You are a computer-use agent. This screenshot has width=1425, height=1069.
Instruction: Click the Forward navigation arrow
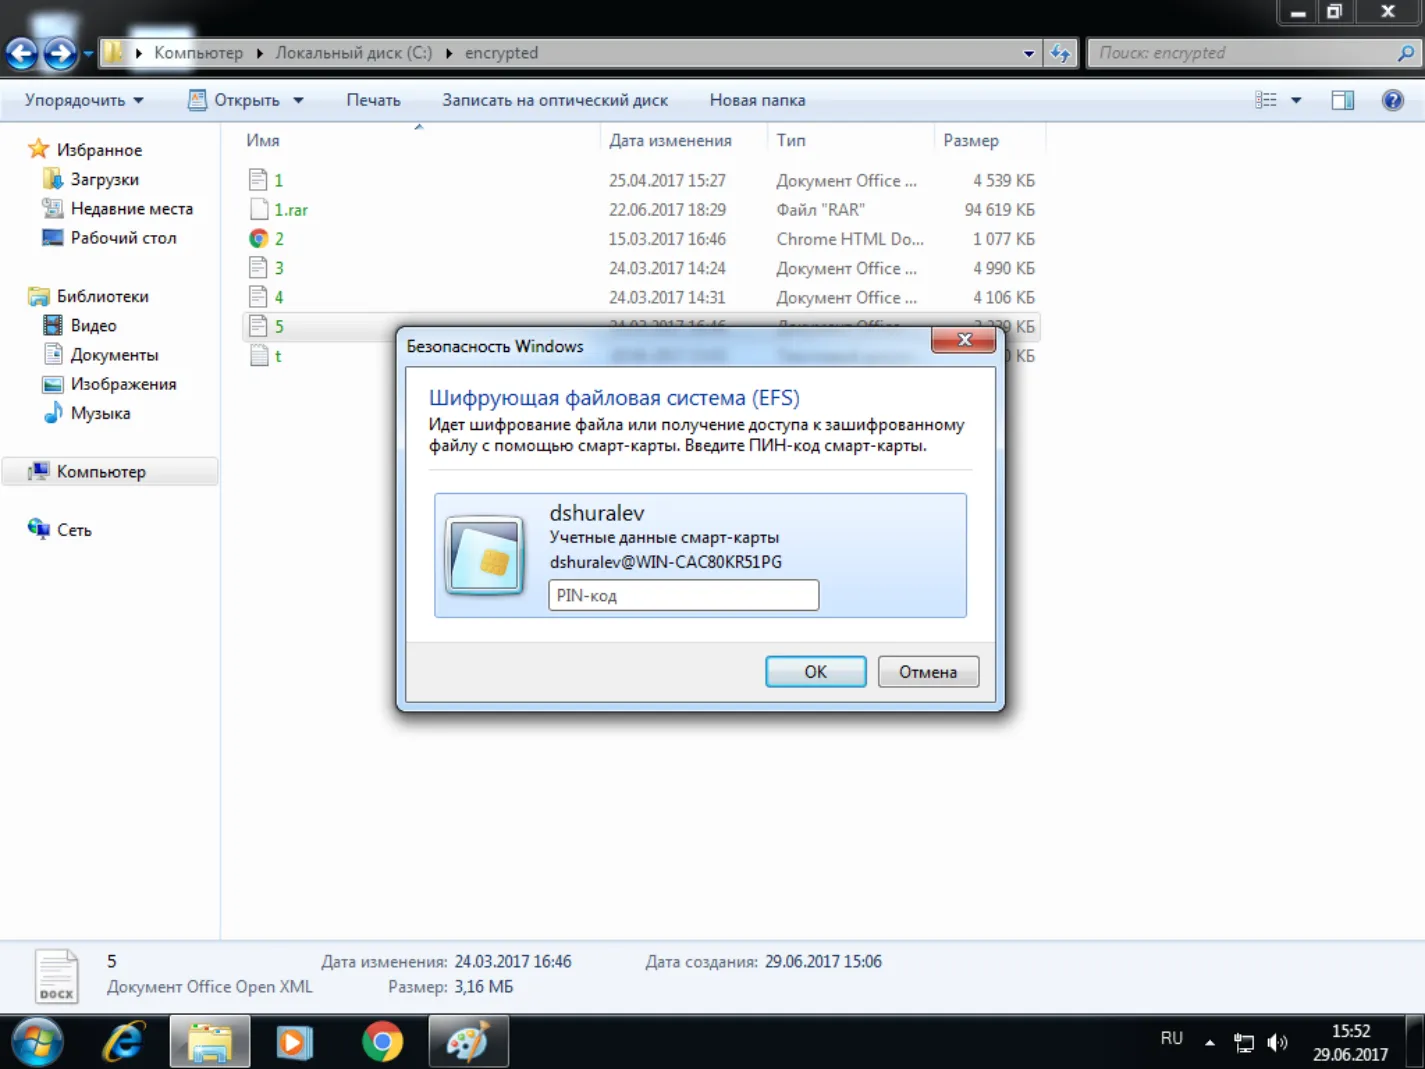click(x=60, y=53)
